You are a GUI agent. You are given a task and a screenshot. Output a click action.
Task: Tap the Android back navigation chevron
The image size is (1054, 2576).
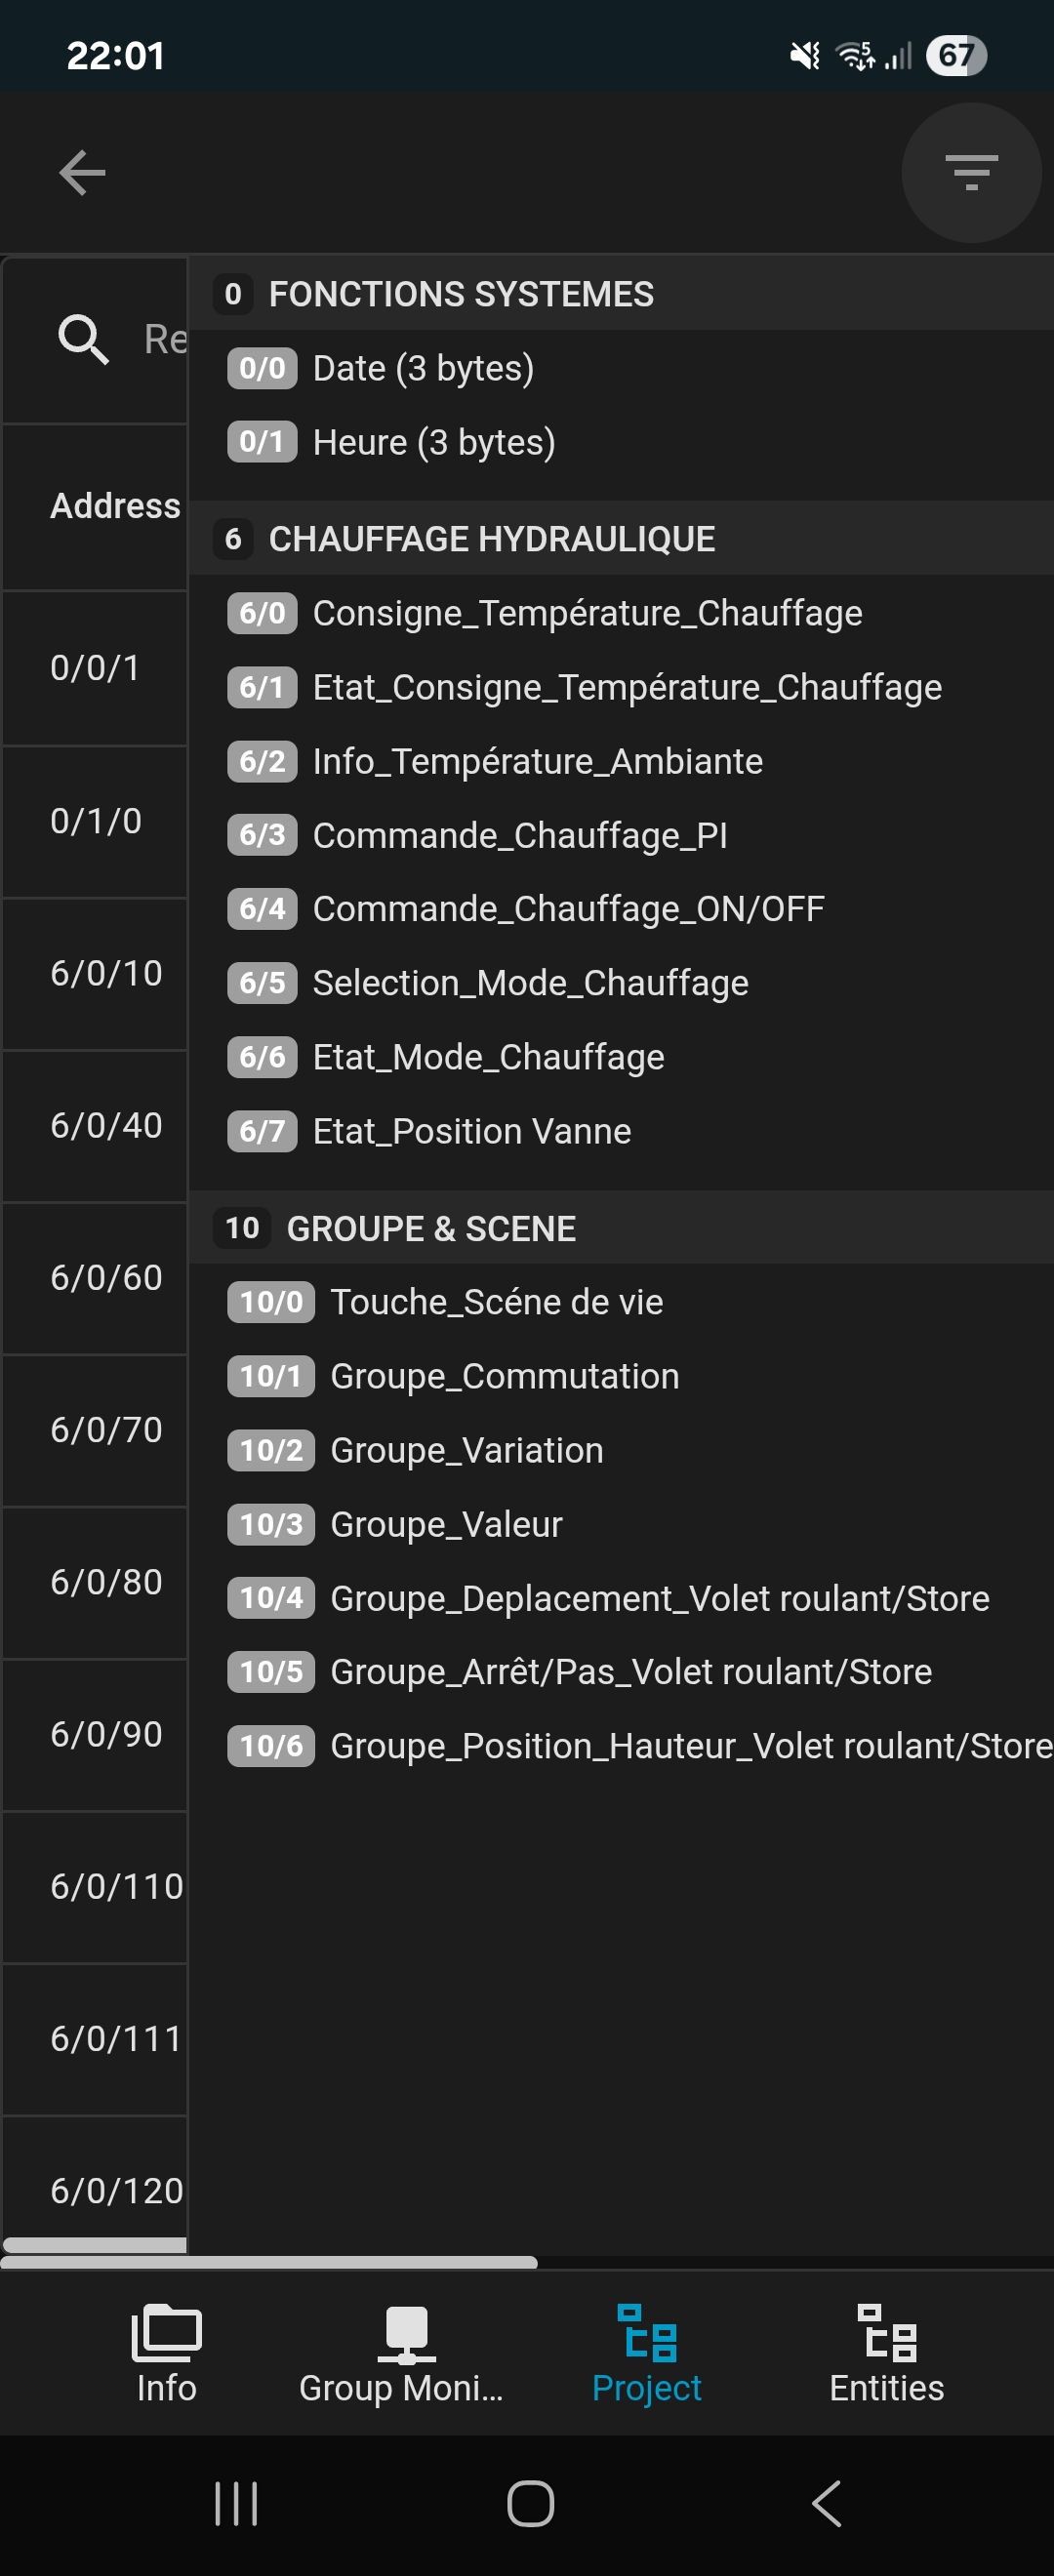pyautogui.click(x=827, y=2504)
